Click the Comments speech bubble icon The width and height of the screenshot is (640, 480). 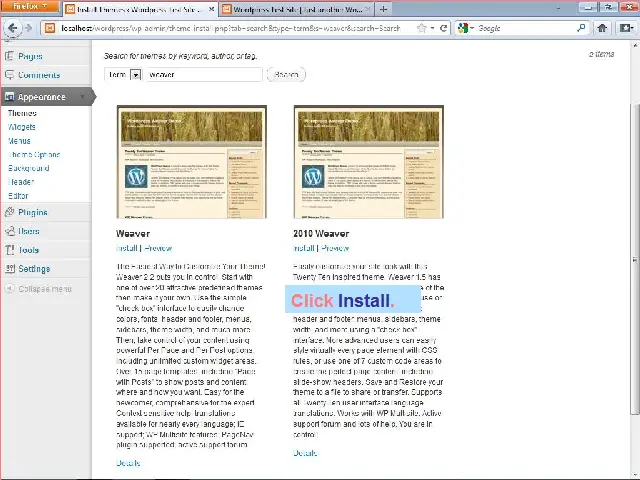[x=9, y=75]
